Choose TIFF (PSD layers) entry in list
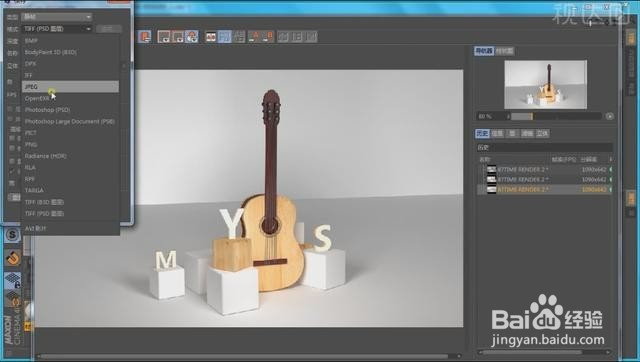The height and width of the screenshot is (362, 640). pos(70,213)
